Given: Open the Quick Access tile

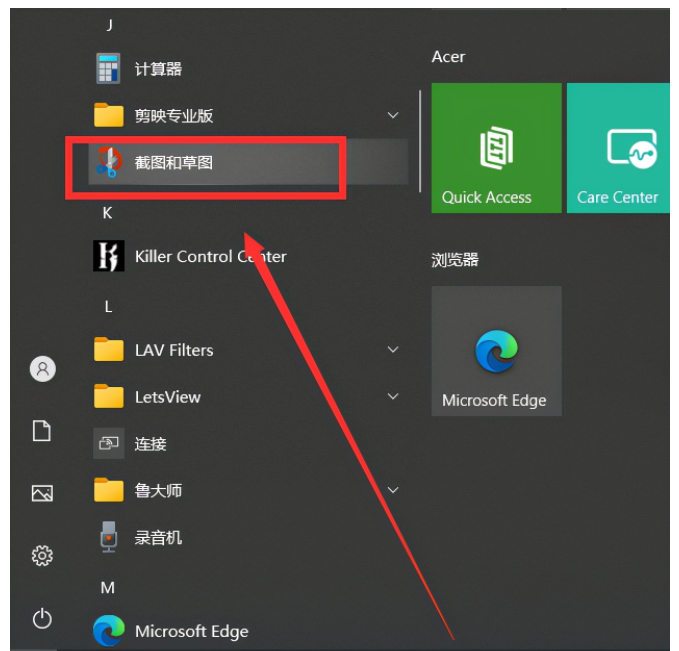Looking at the screenshot, I should [496, 148].
